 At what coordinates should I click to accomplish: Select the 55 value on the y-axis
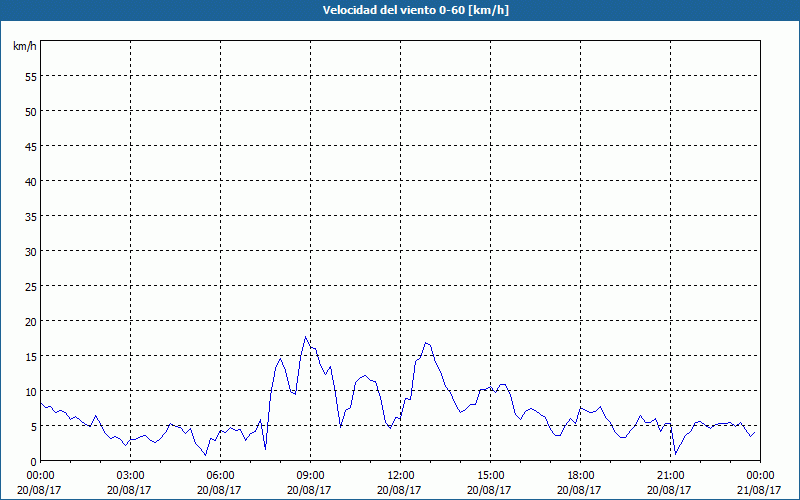click(31, 77)
